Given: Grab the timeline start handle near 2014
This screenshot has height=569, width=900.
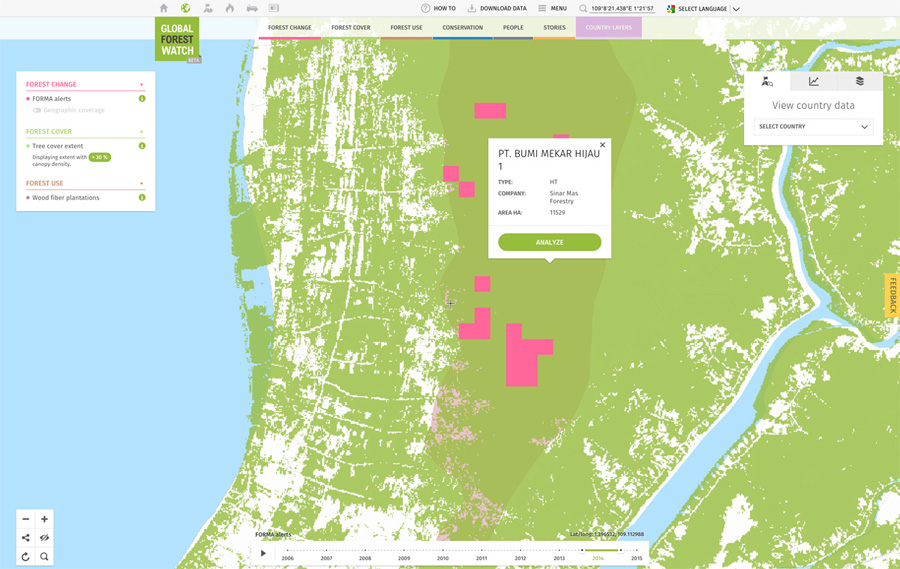Looking at the screenshot, I should pyautogui.click(x=582, y=550).
